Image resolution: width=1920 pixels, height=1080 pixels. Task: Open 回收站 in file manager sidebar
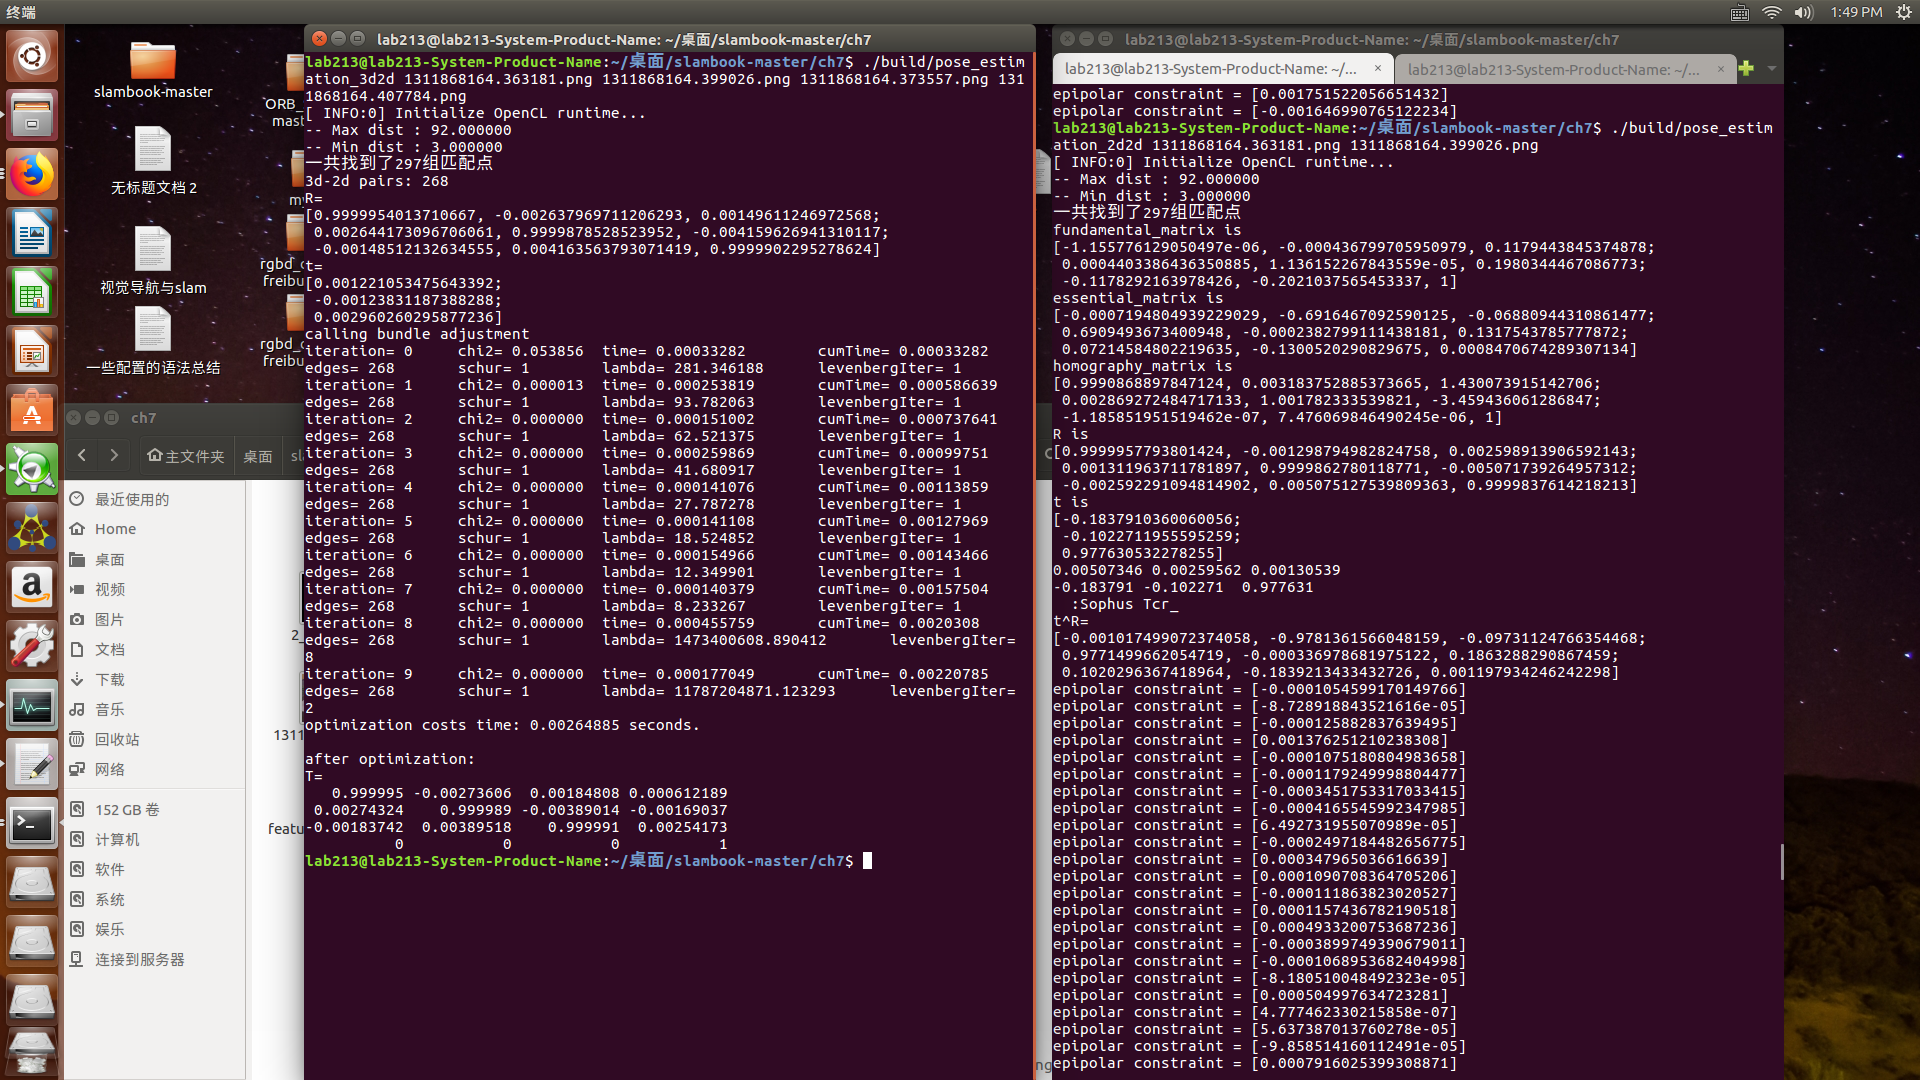117,739
